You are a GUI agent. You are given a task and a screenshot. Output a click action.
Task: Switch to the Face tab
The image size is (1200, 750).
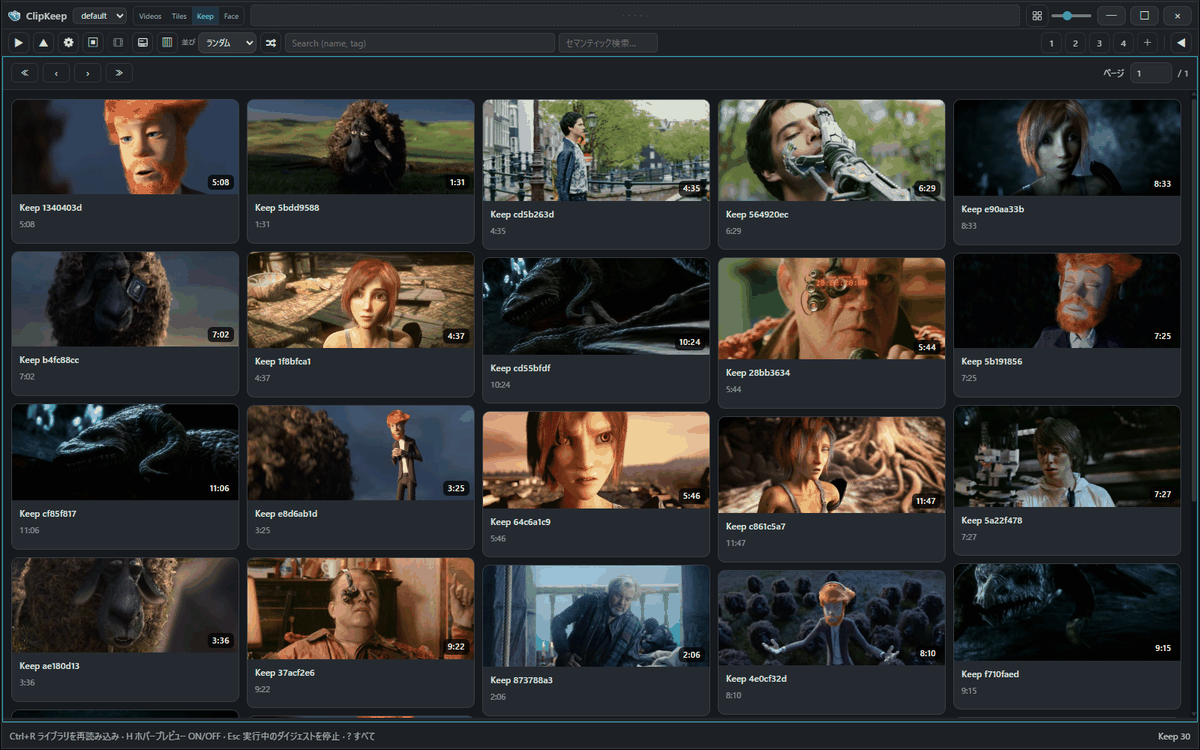pyautogui.click(x=231, y=16)
